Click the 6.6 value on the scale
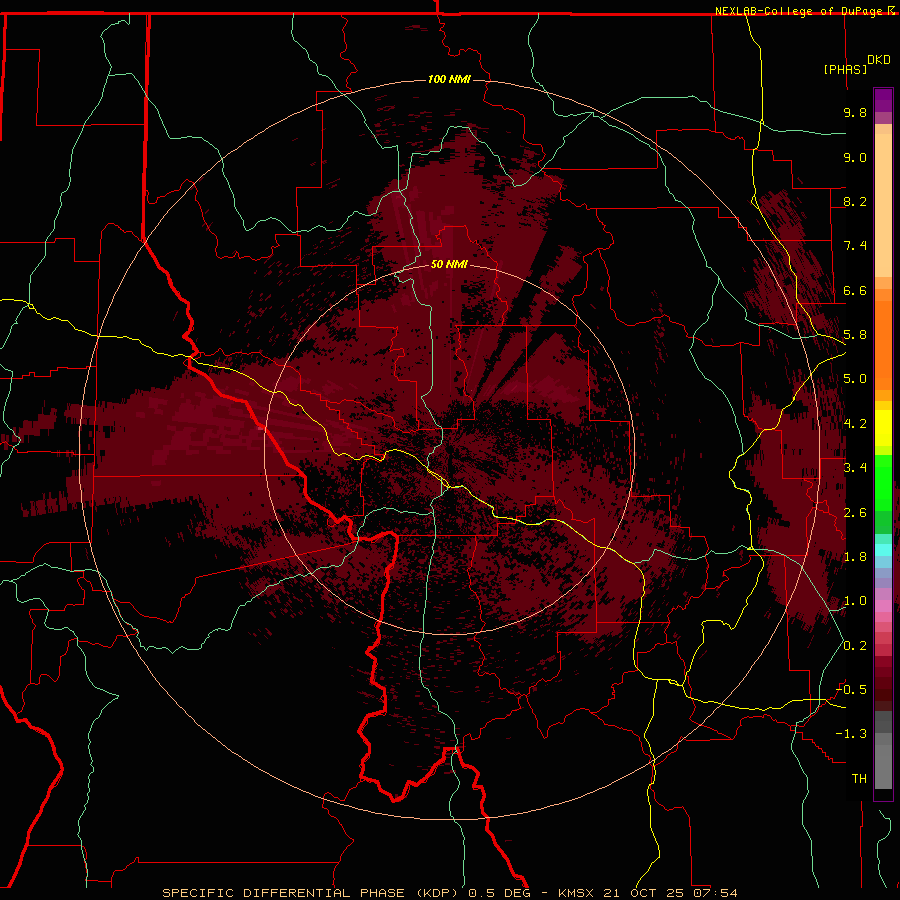 click(855, 290)
